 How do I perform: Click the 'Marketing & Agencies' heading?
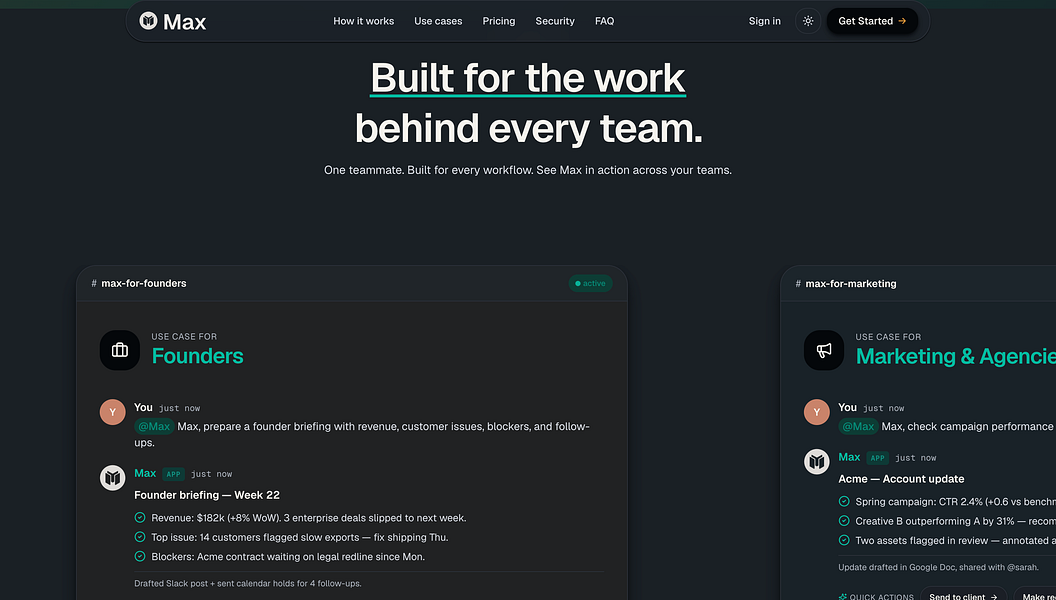tap(956, 356)
